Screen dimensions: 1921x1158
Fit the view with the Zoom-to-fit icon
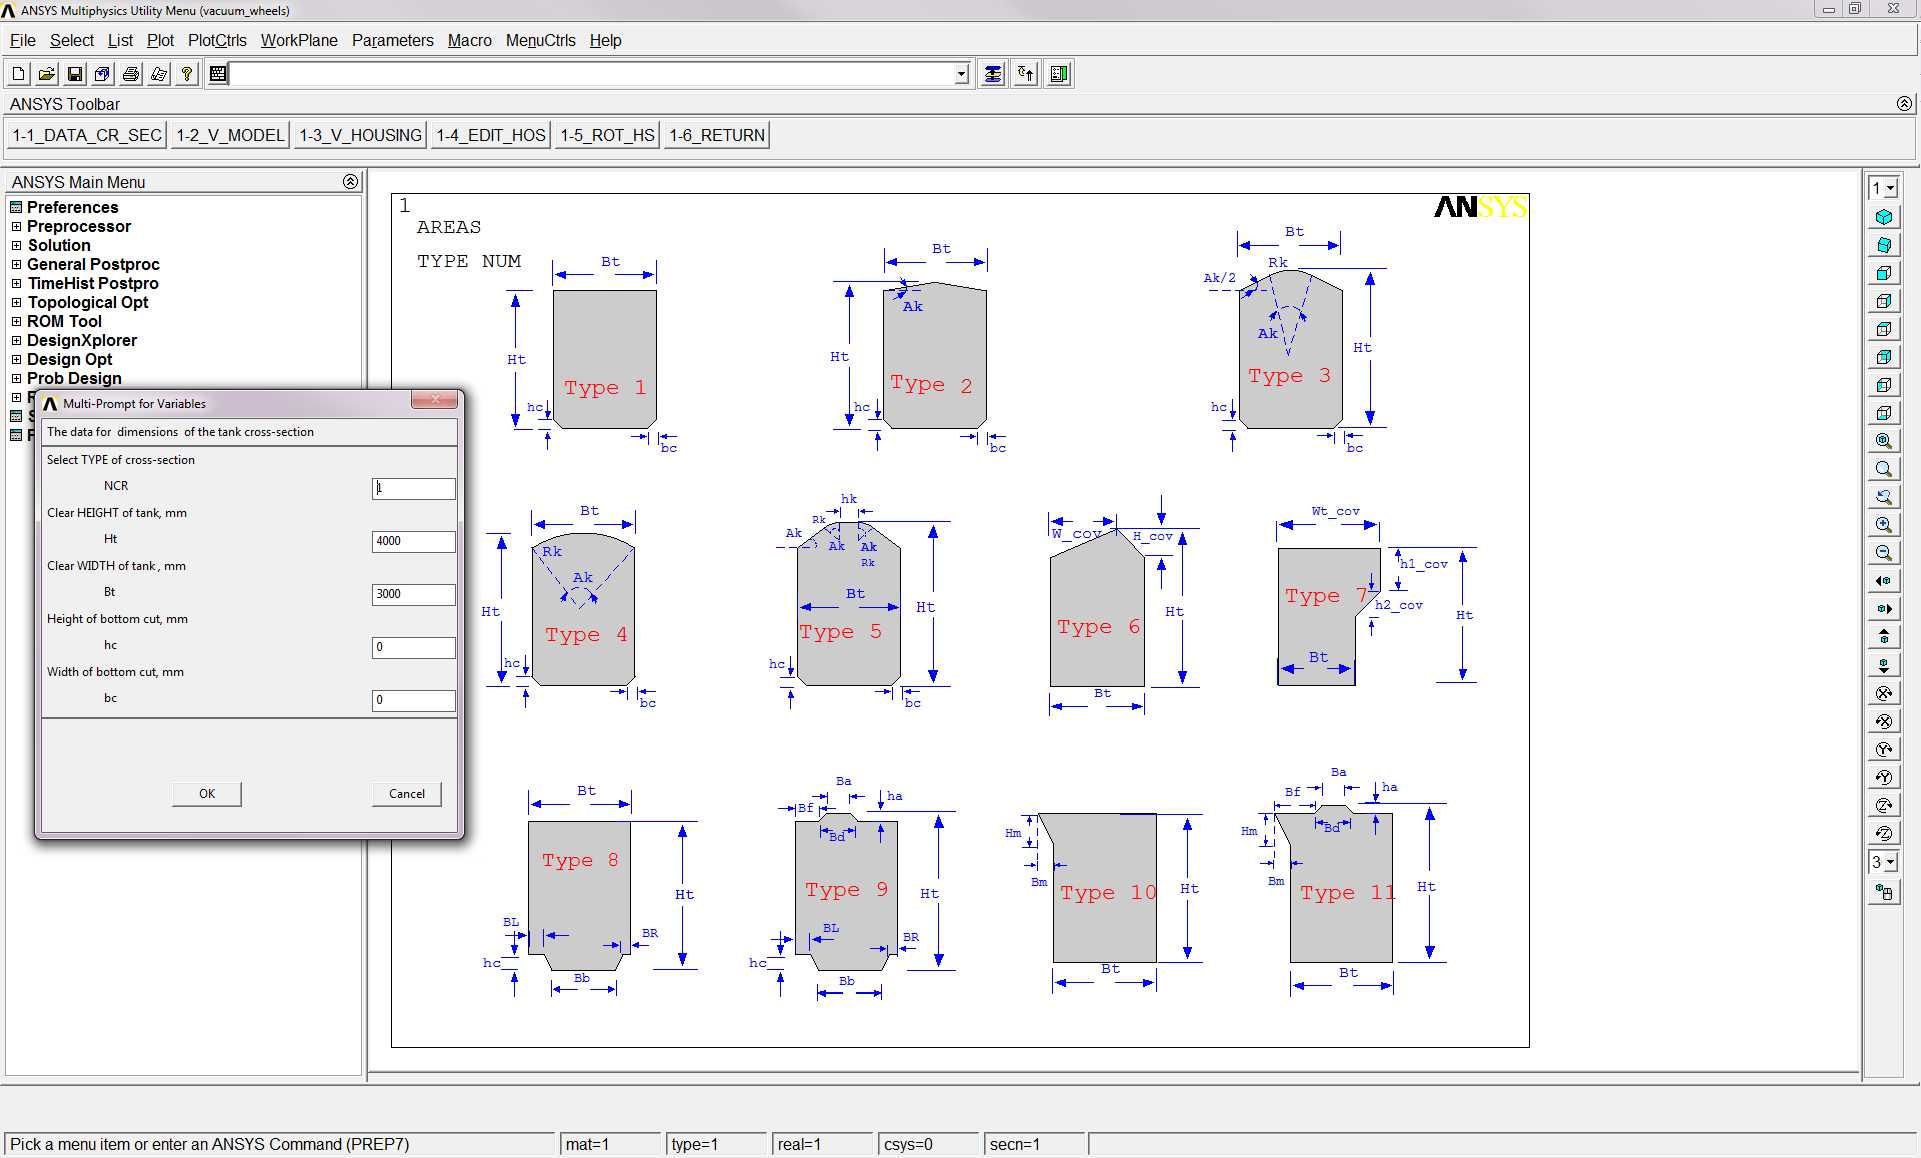coord(1884,441)
